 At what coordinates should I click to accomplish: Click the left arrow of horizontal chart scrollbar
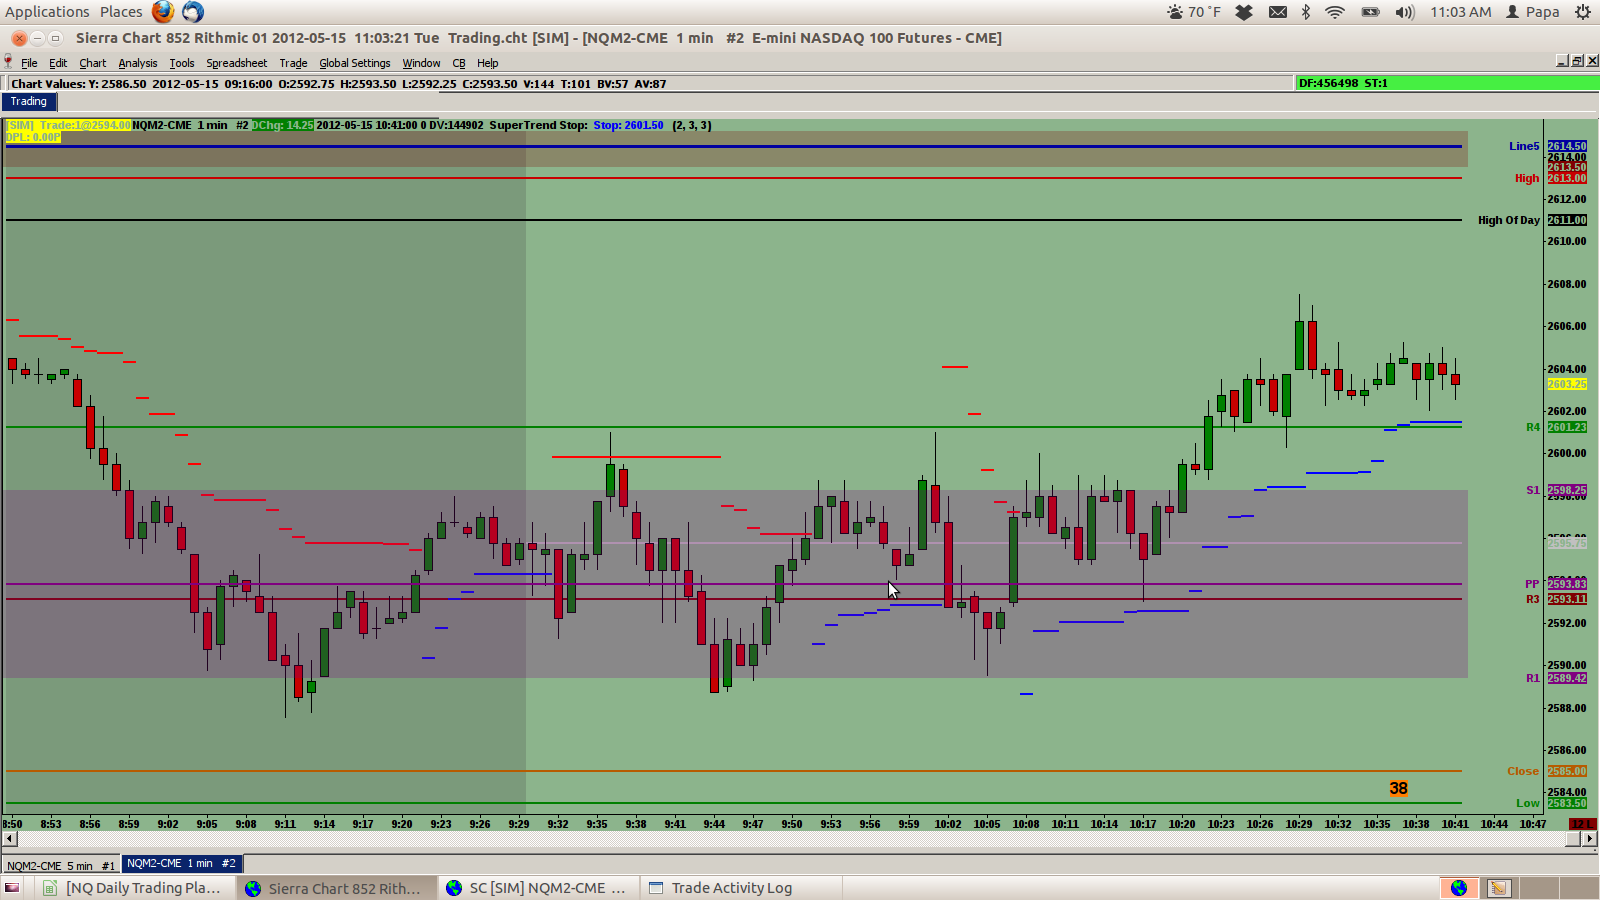point(9,839)
